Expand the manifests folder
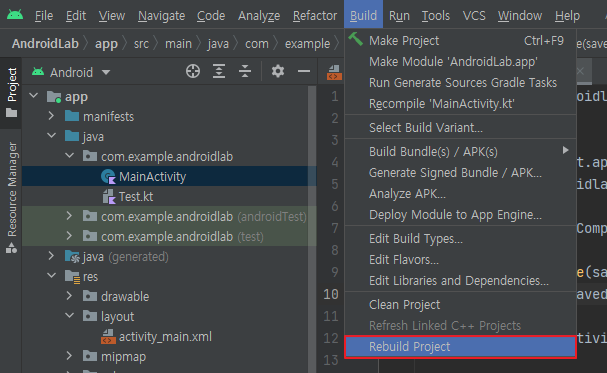Screen dimensions: 607x373 (51, 116)
